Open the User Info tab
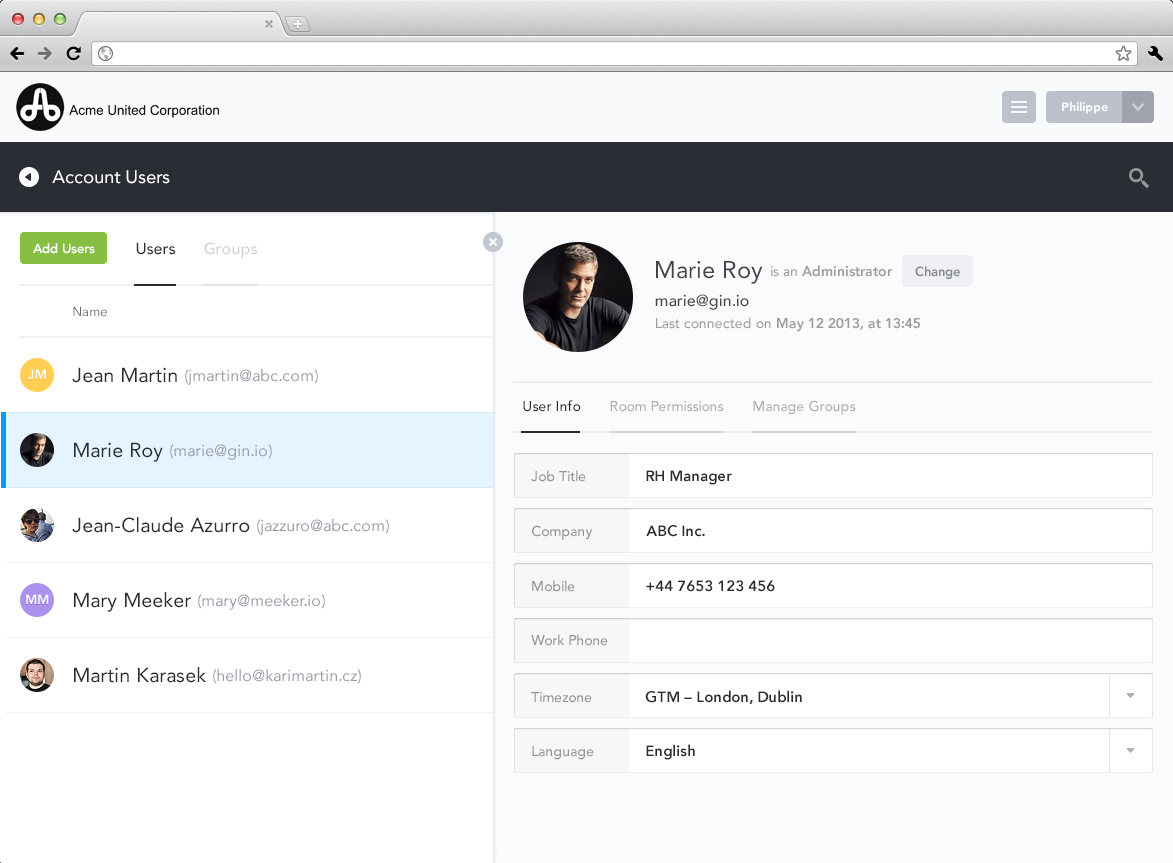The image size is (1173, 863). point(551,406)
